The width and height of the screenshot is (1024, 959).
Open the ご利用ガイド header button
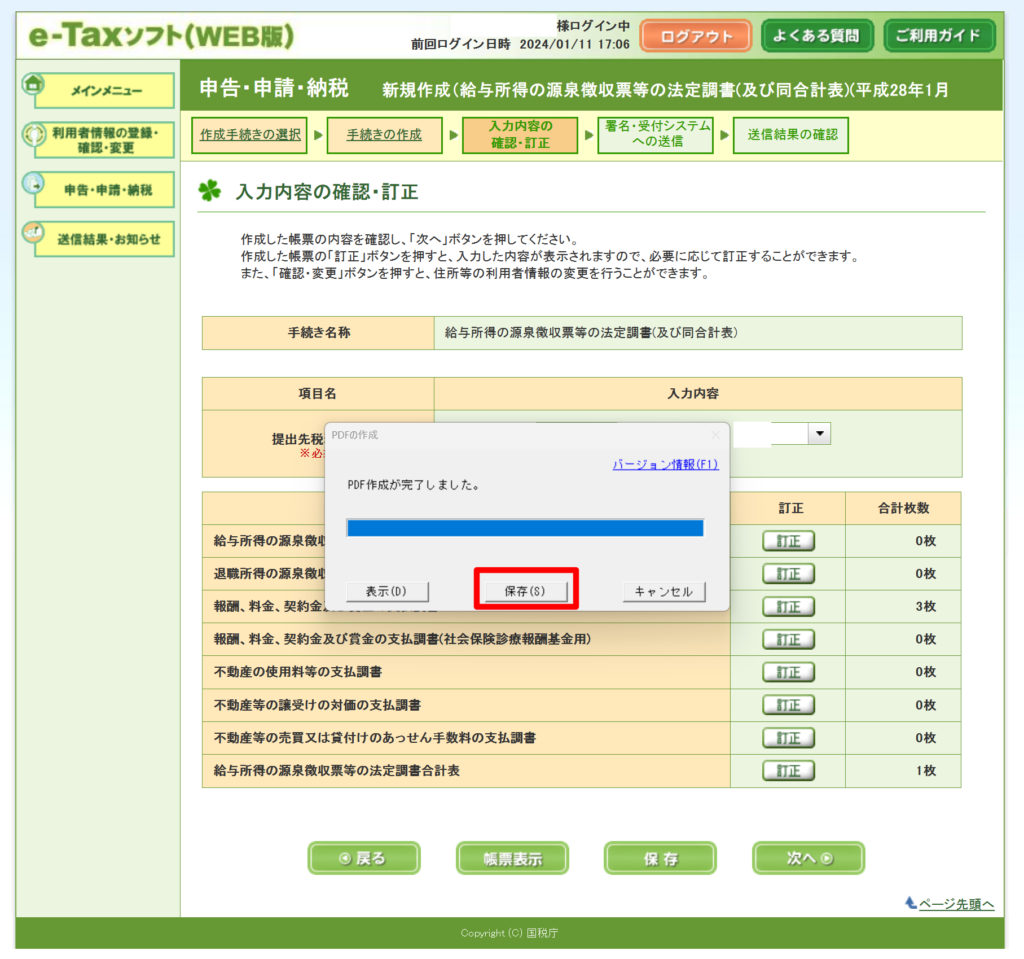(x=938, y=36)
